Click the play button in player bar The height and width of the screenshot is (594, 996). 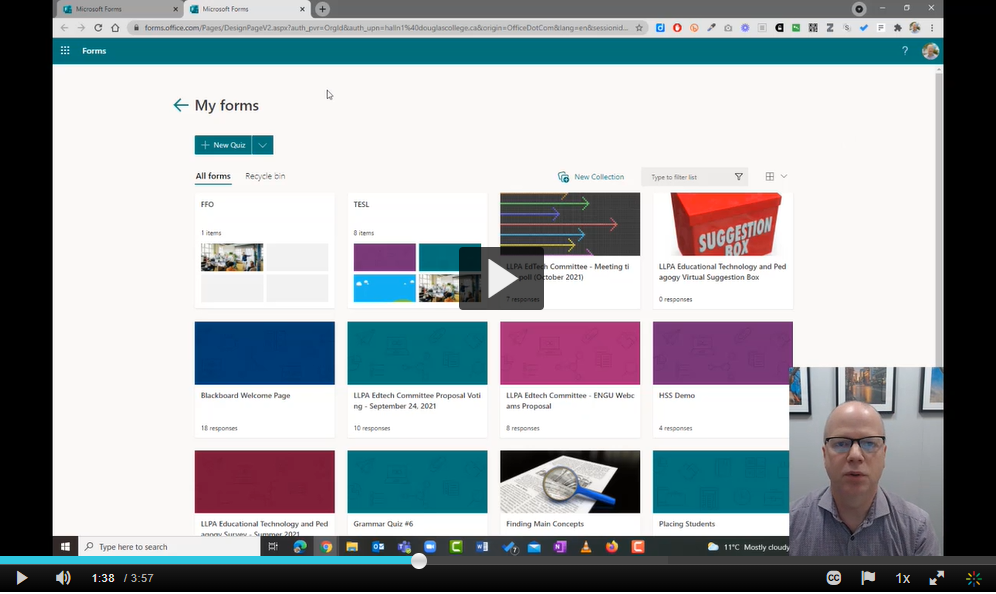21,578
